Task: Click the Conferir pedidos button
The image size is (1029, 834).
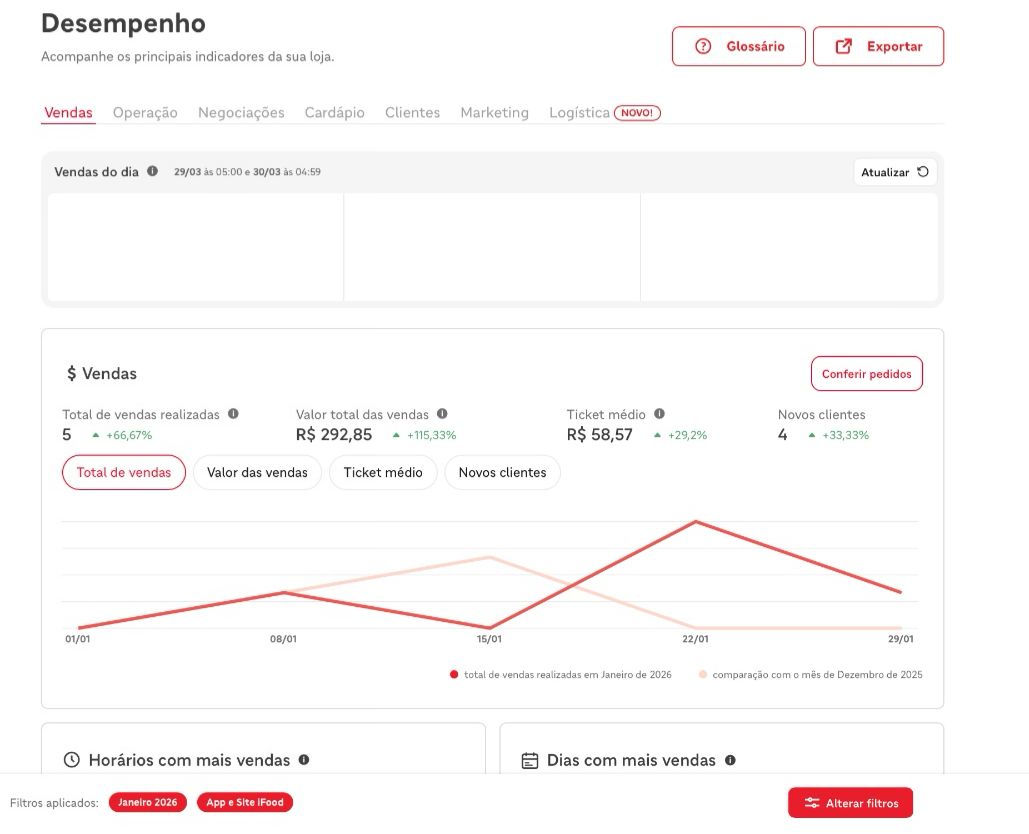Action: tap(867, 374)
